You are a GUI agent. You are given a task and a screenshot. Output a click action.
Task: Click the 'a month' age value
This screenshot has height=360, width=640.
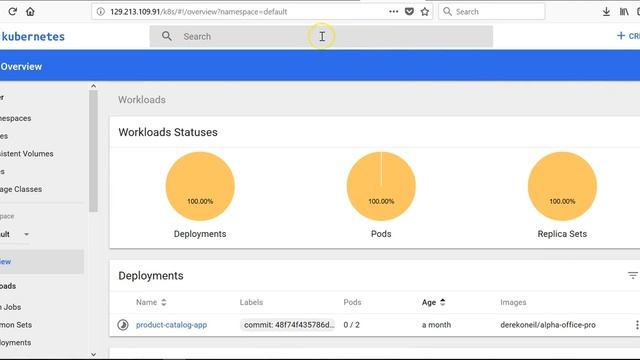click(436, 325)
